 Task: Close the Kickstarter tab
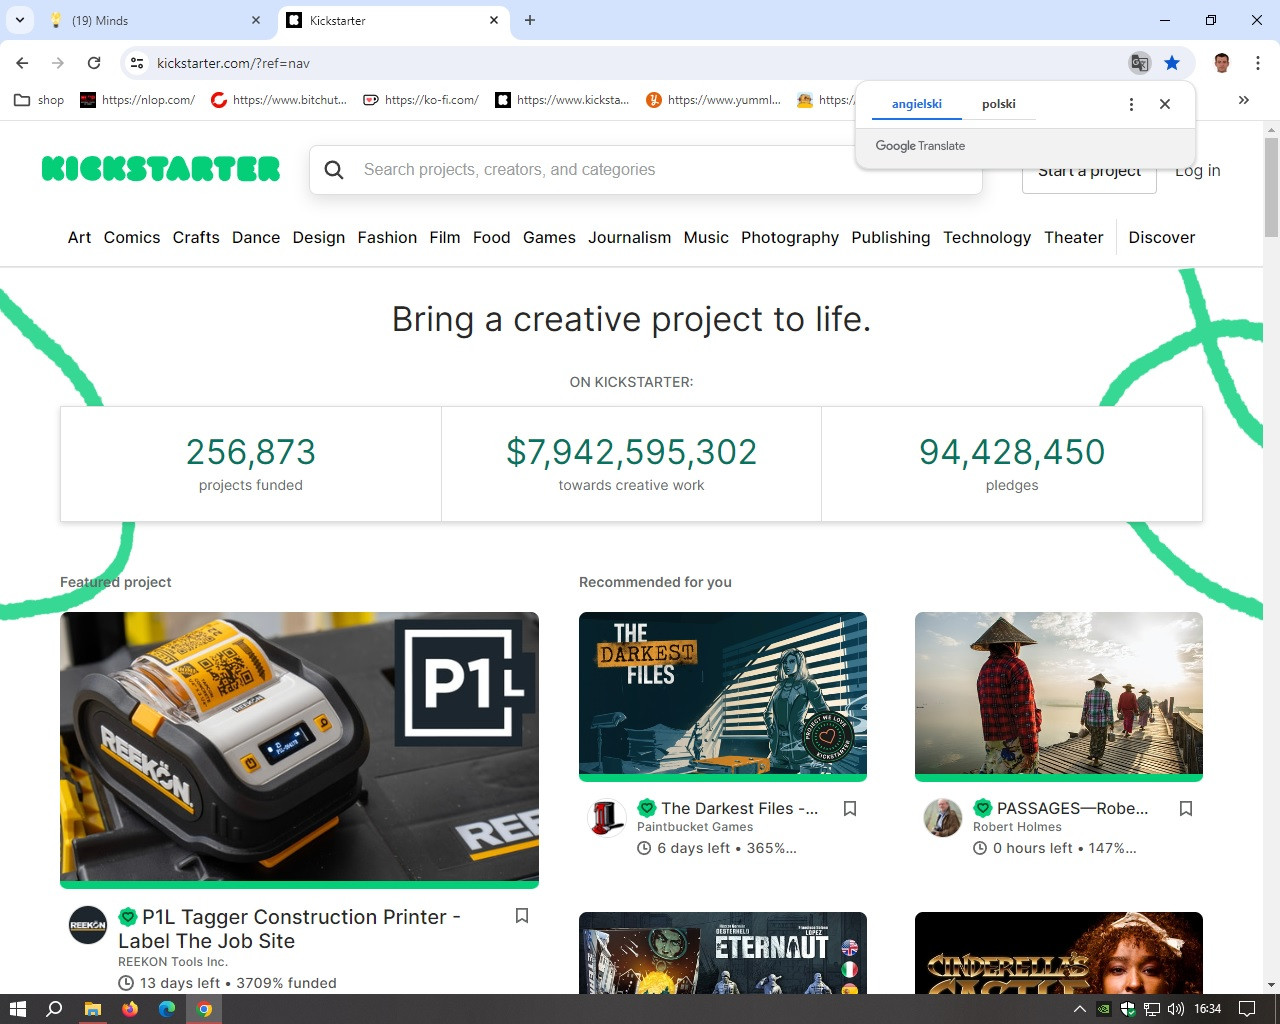click(494, 20)
